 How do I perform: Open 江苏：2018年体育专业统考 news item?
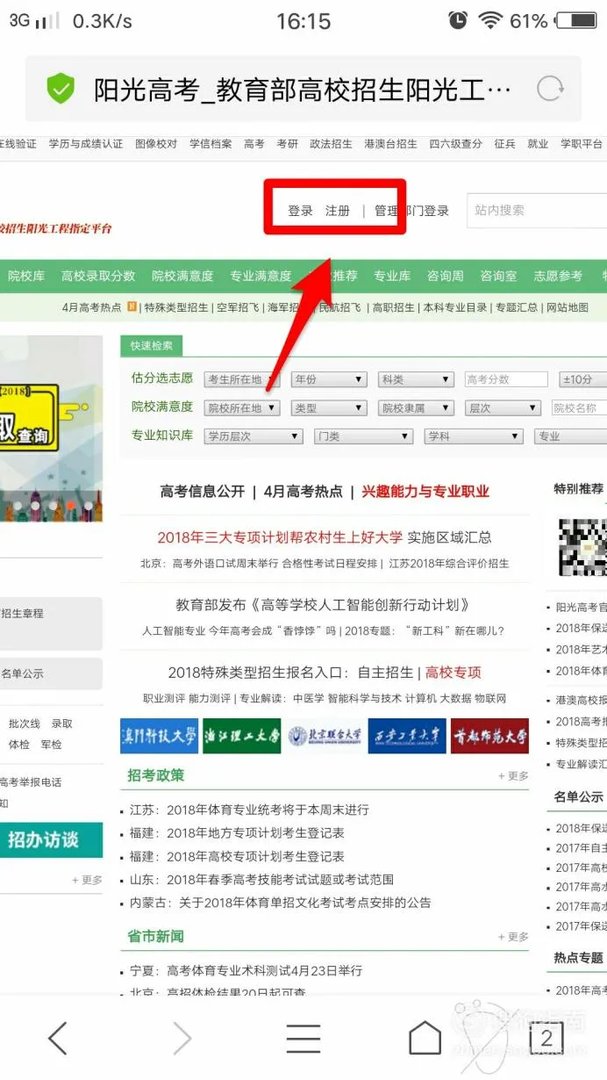tap(249, 810)
